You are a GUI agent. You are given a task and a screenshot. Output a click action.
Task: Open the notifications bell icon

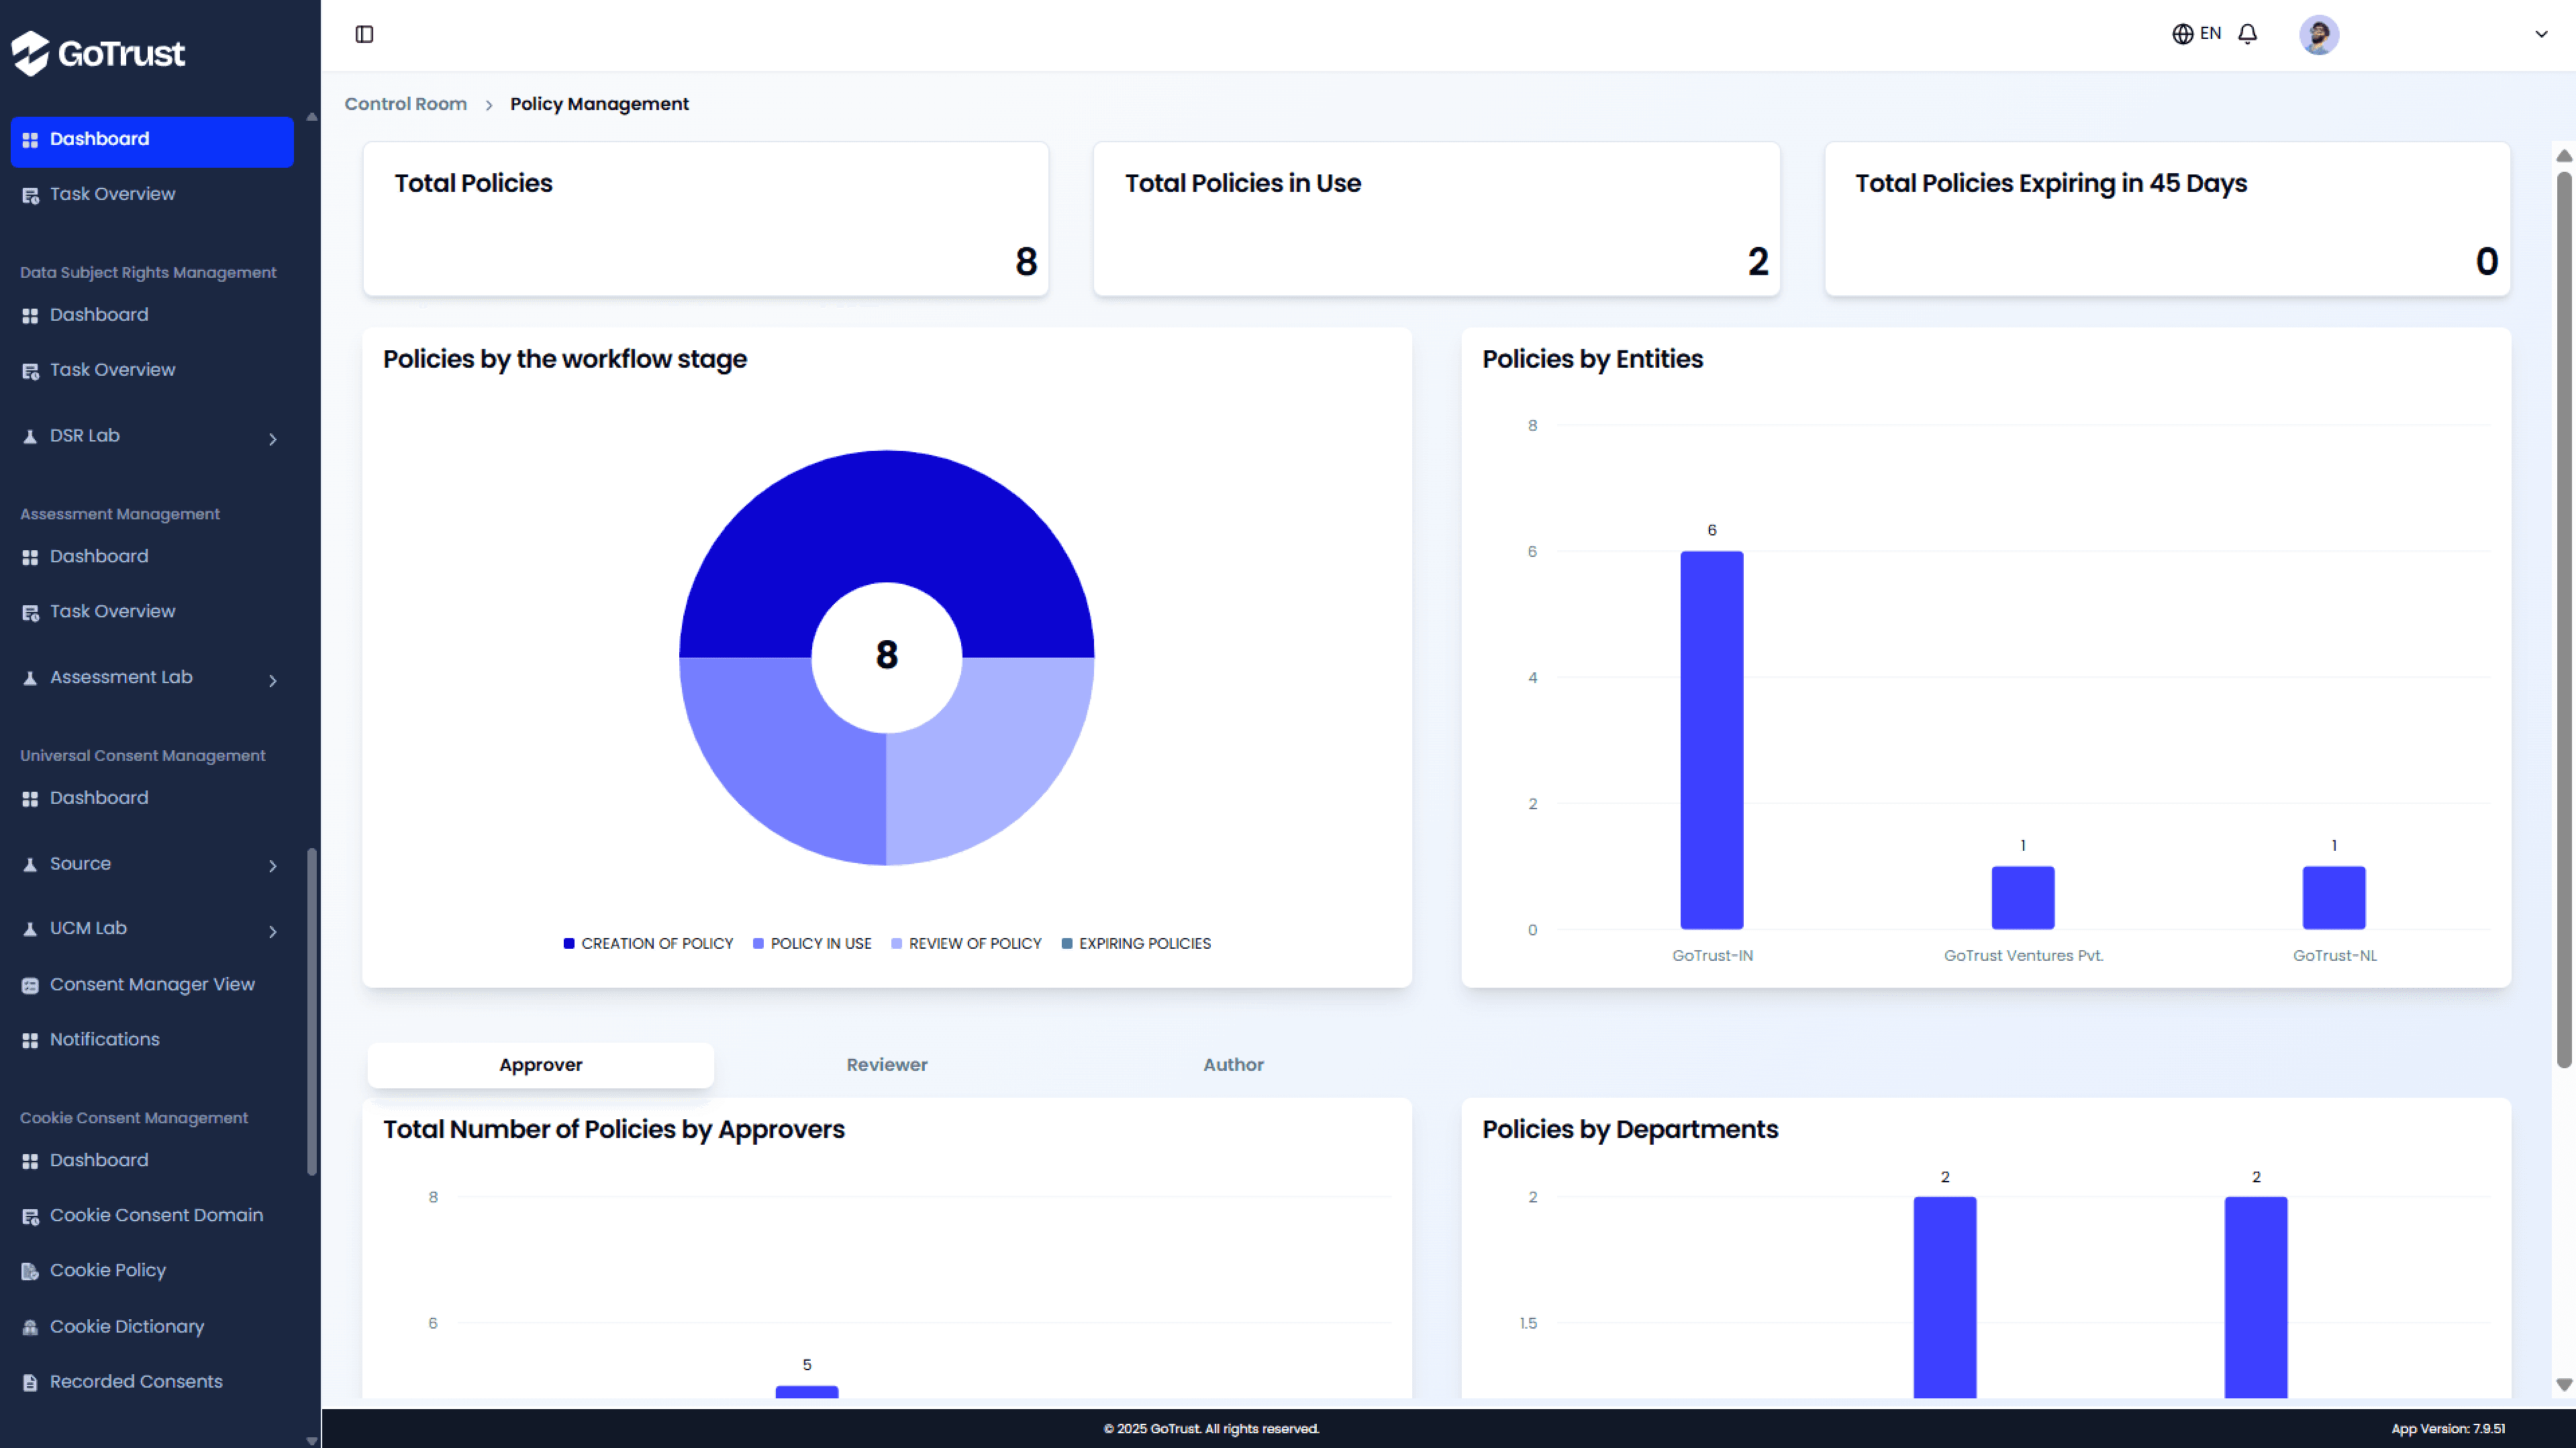(2247, 34)
